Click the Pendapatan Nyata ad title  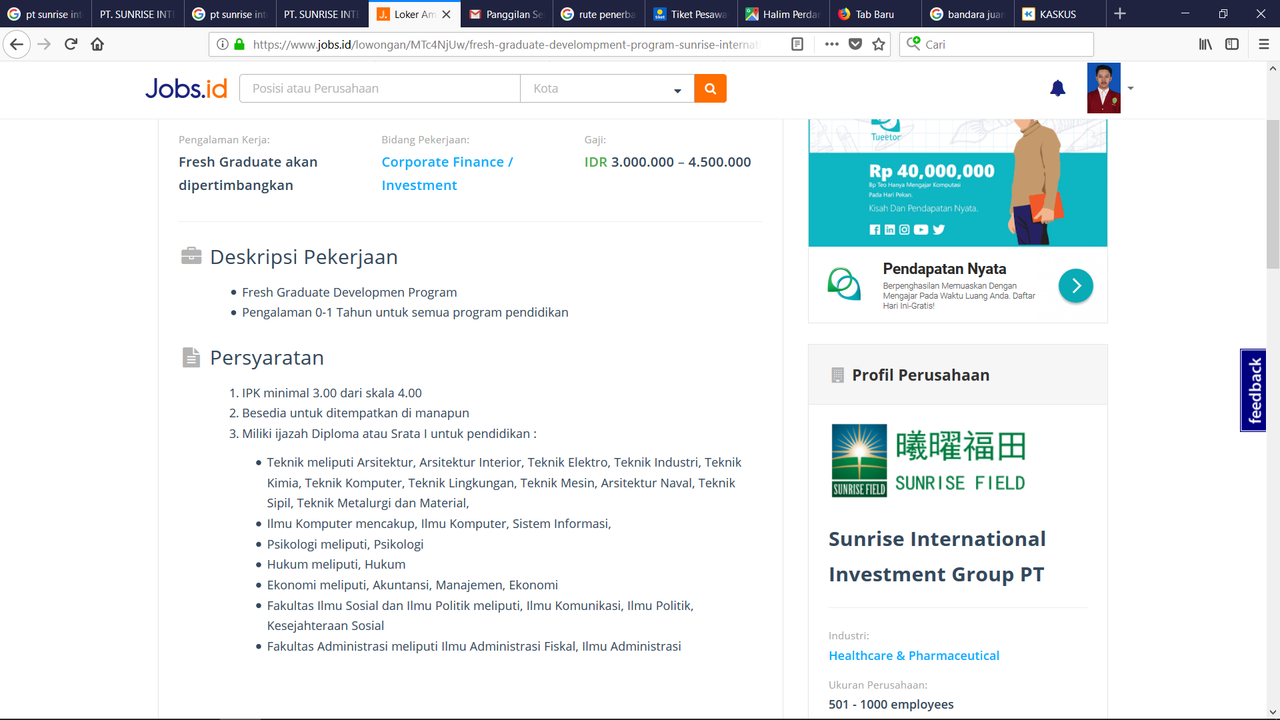(944, 268)
